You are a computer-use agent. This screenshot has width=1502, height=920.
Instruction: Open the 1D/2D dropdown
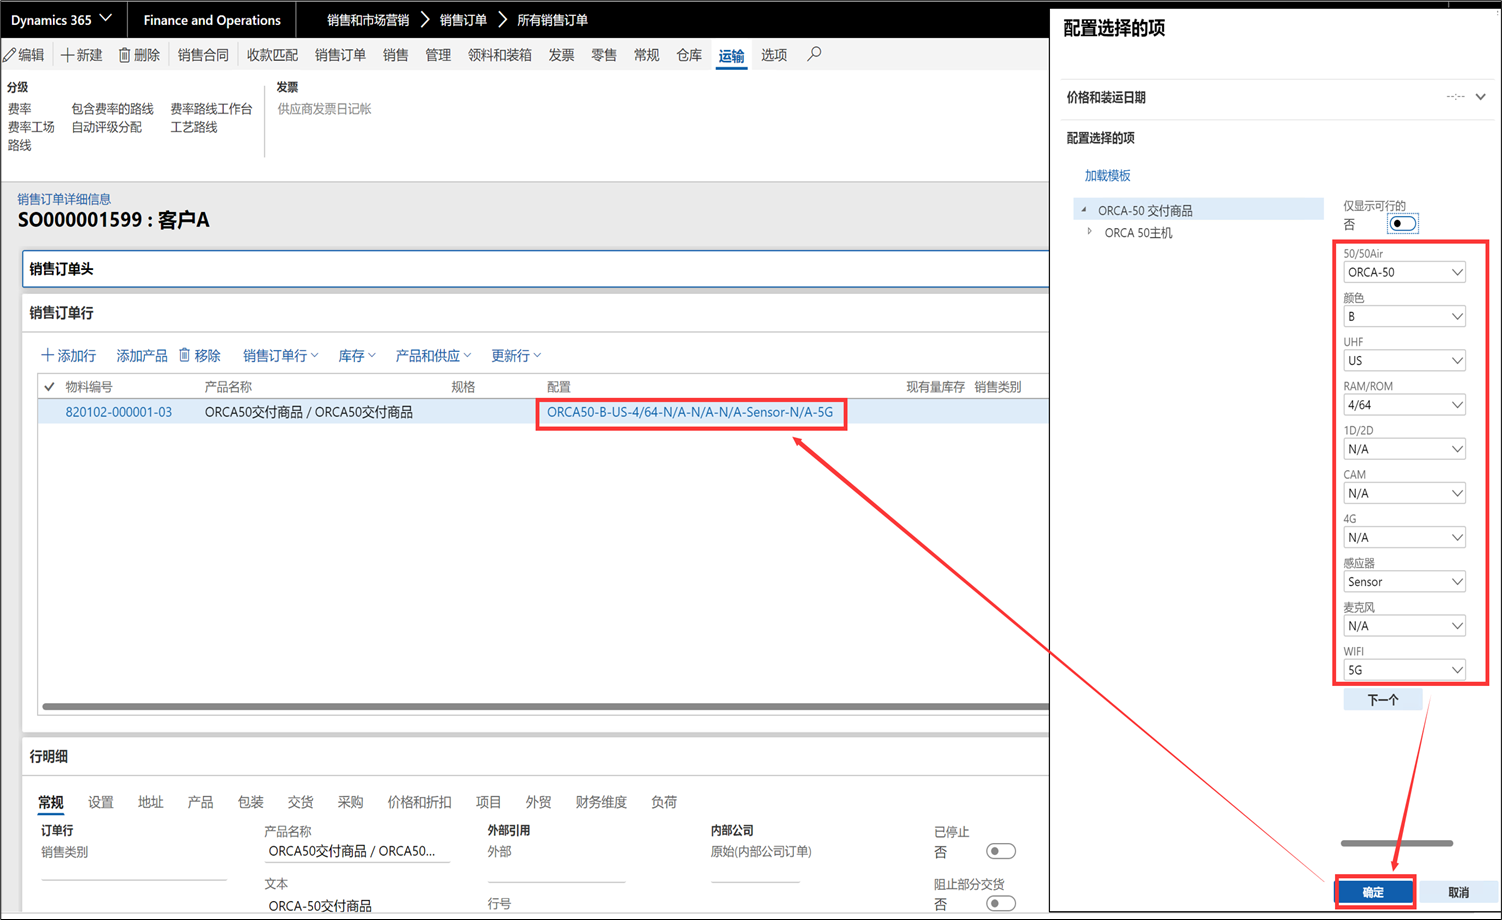(x=1404, y=449)
